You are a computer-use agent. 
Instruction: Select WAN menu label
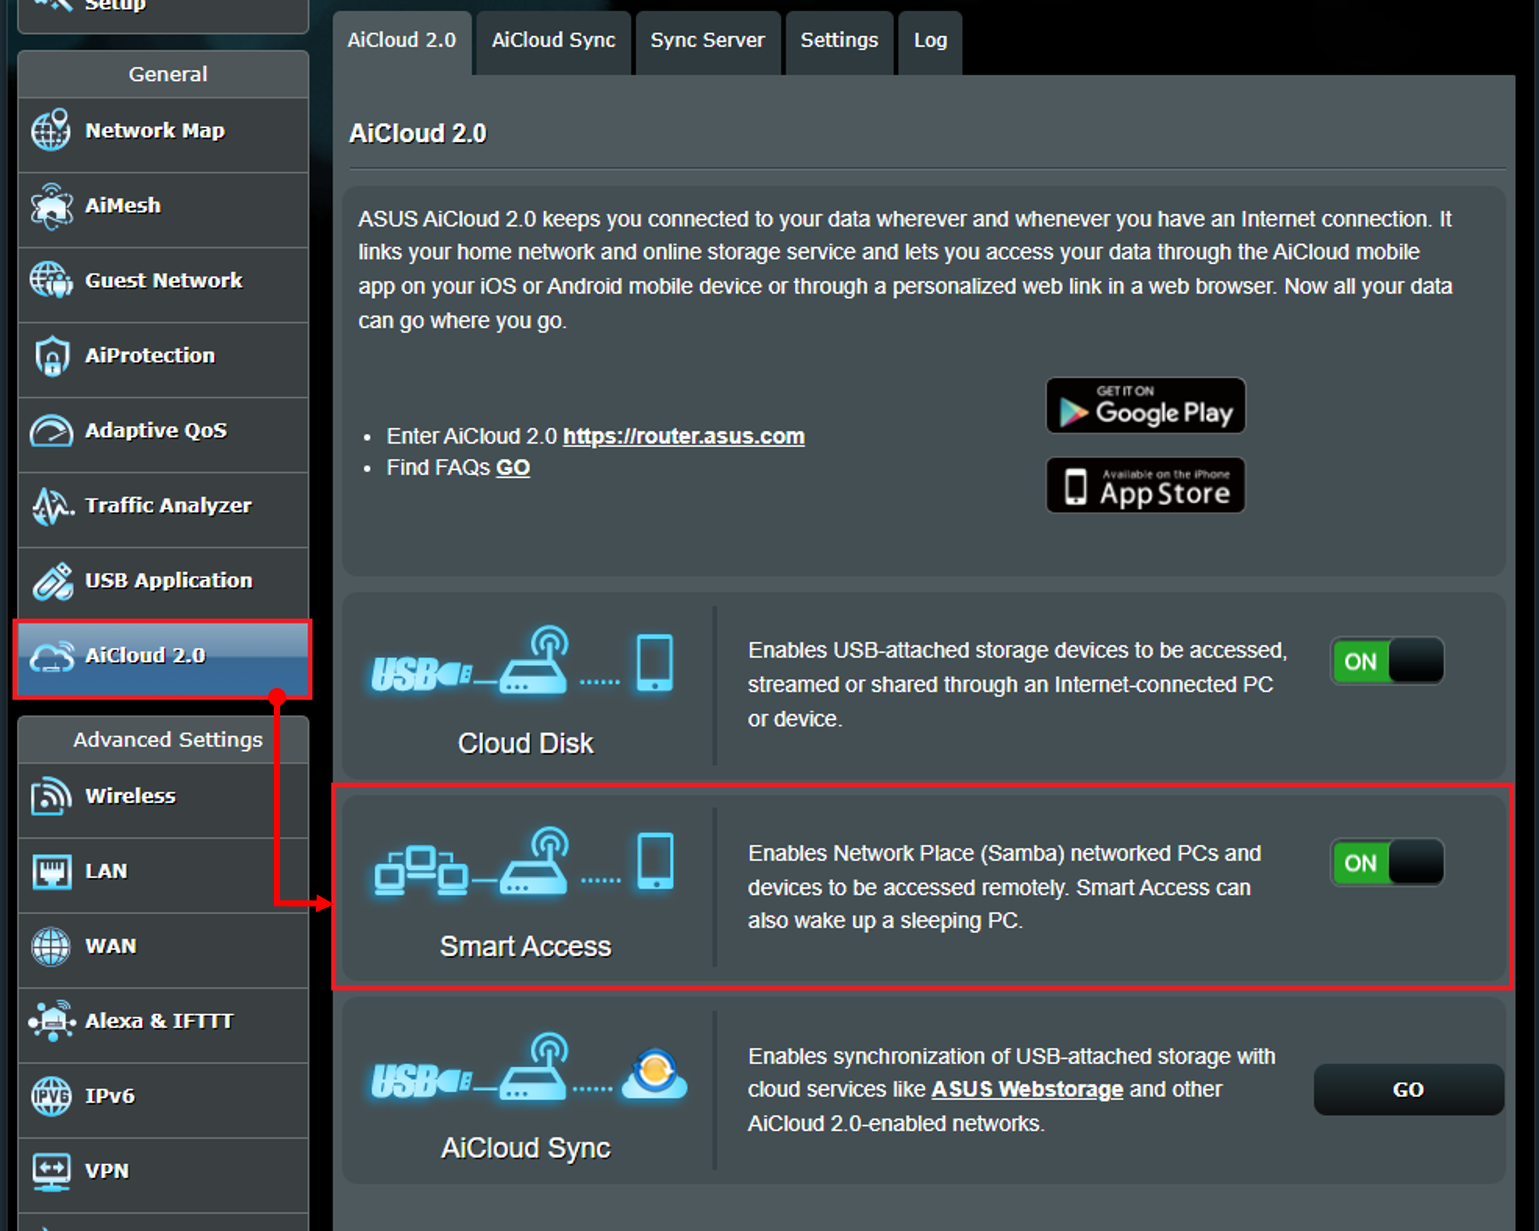tap(111, 946)
